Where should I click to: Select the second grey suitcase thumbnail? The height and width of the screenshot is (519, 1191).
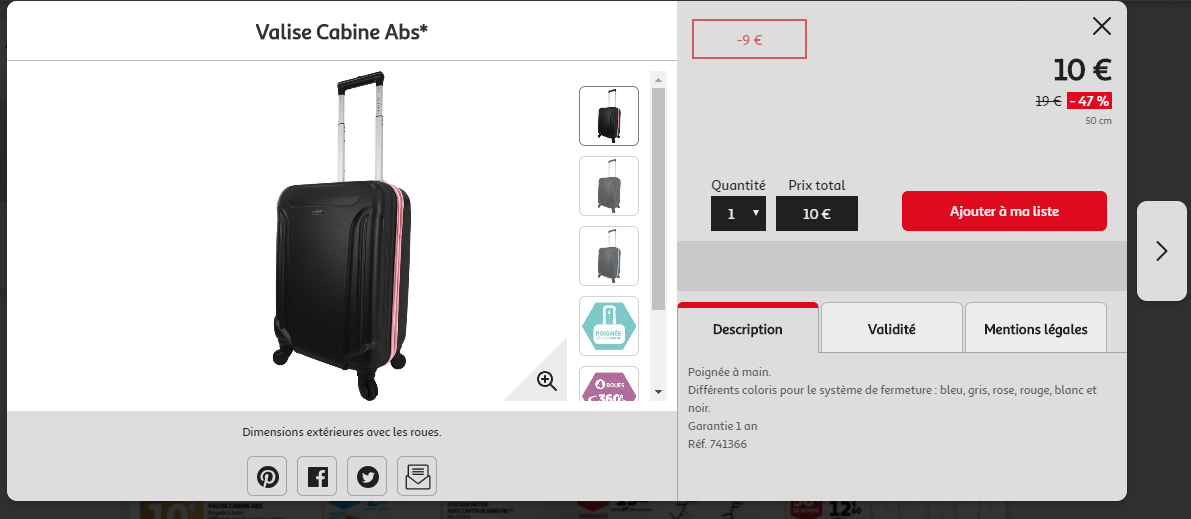coord(609,186)
